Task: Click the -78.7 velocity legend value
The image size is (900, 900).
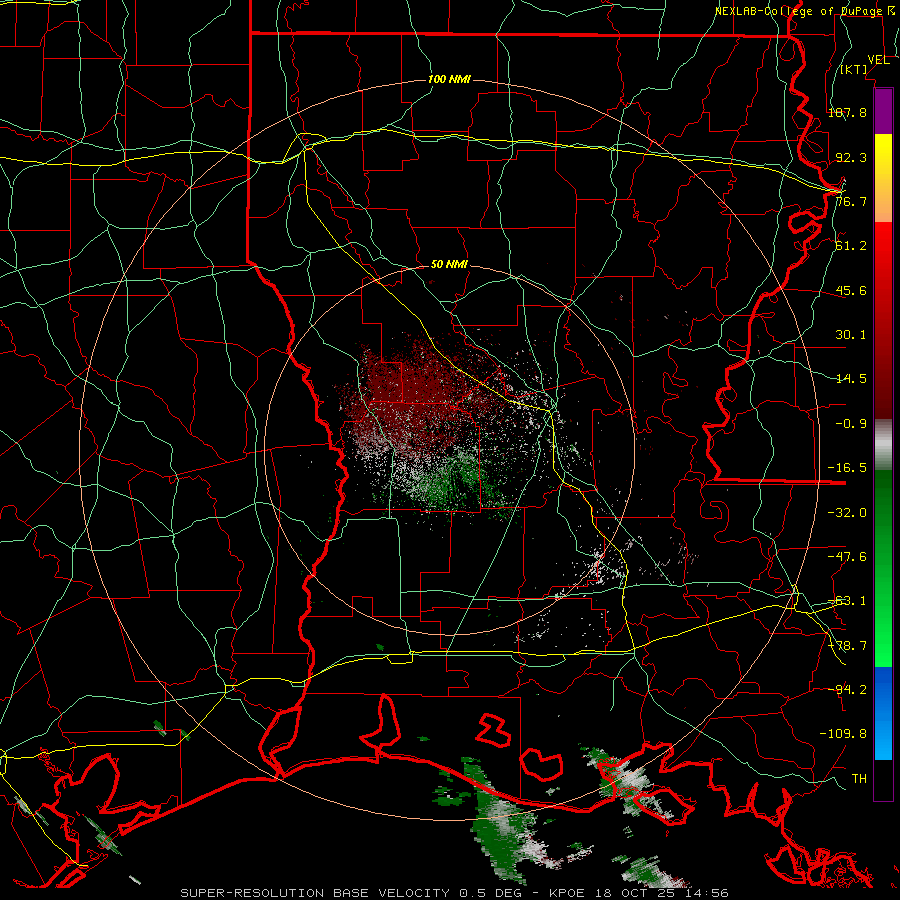Action: point(847,646)
